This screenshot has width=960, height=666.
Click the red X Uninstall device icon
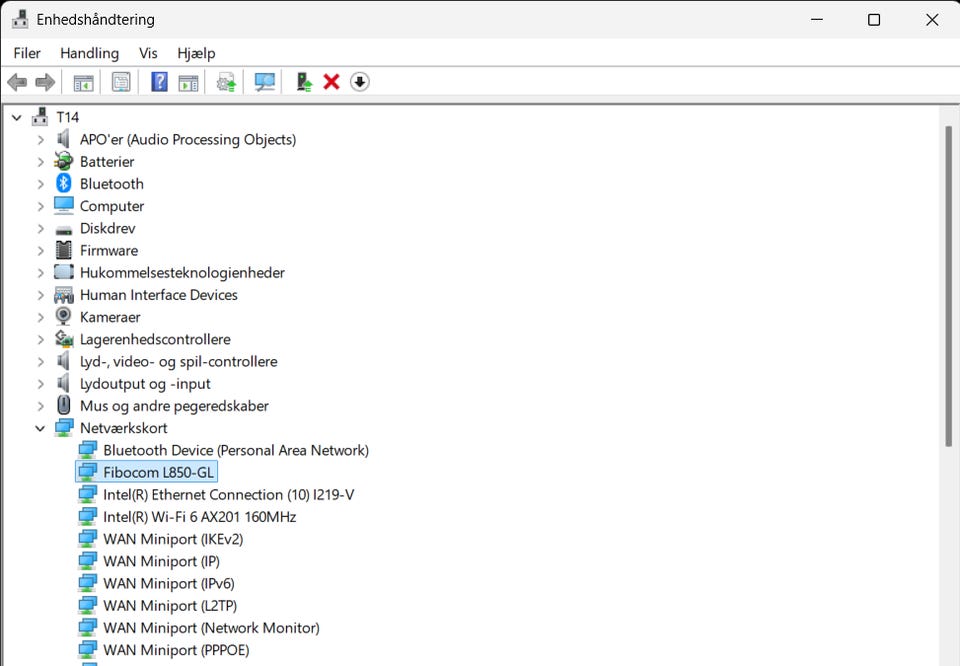[332, 81]
